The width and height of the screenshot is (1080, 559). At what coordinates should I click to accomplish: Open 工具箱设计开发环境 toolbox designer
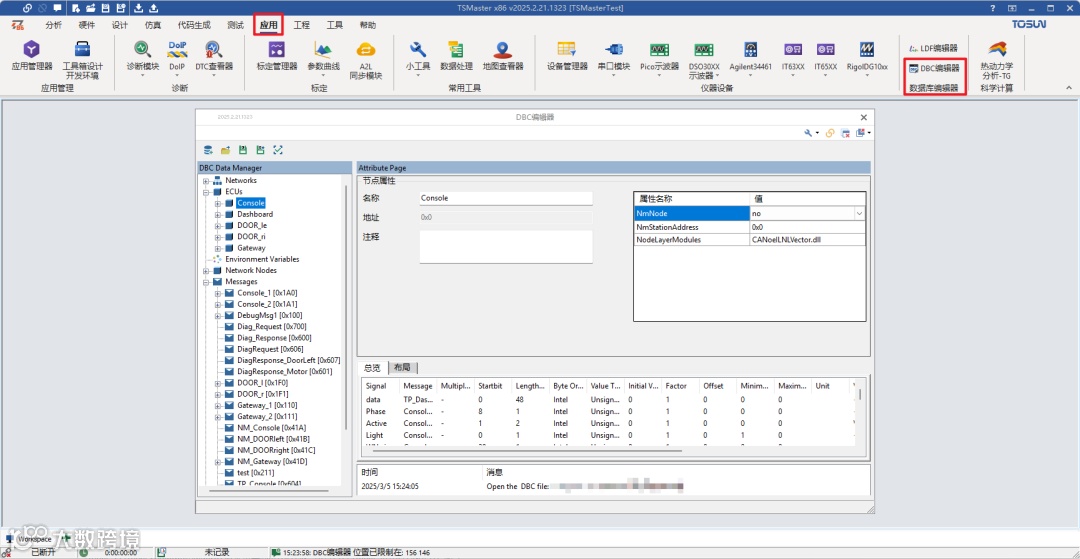coord(83,61)
